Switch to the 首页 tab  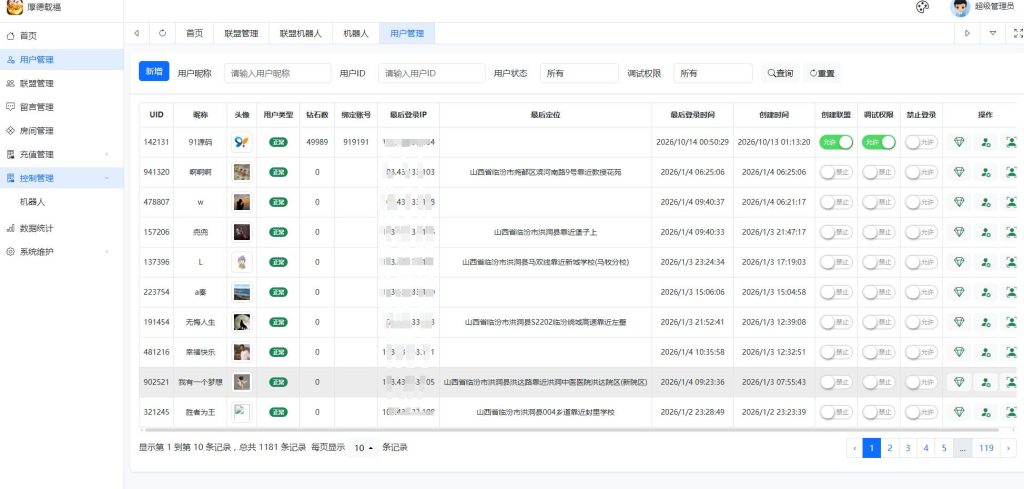click(195, 33)
